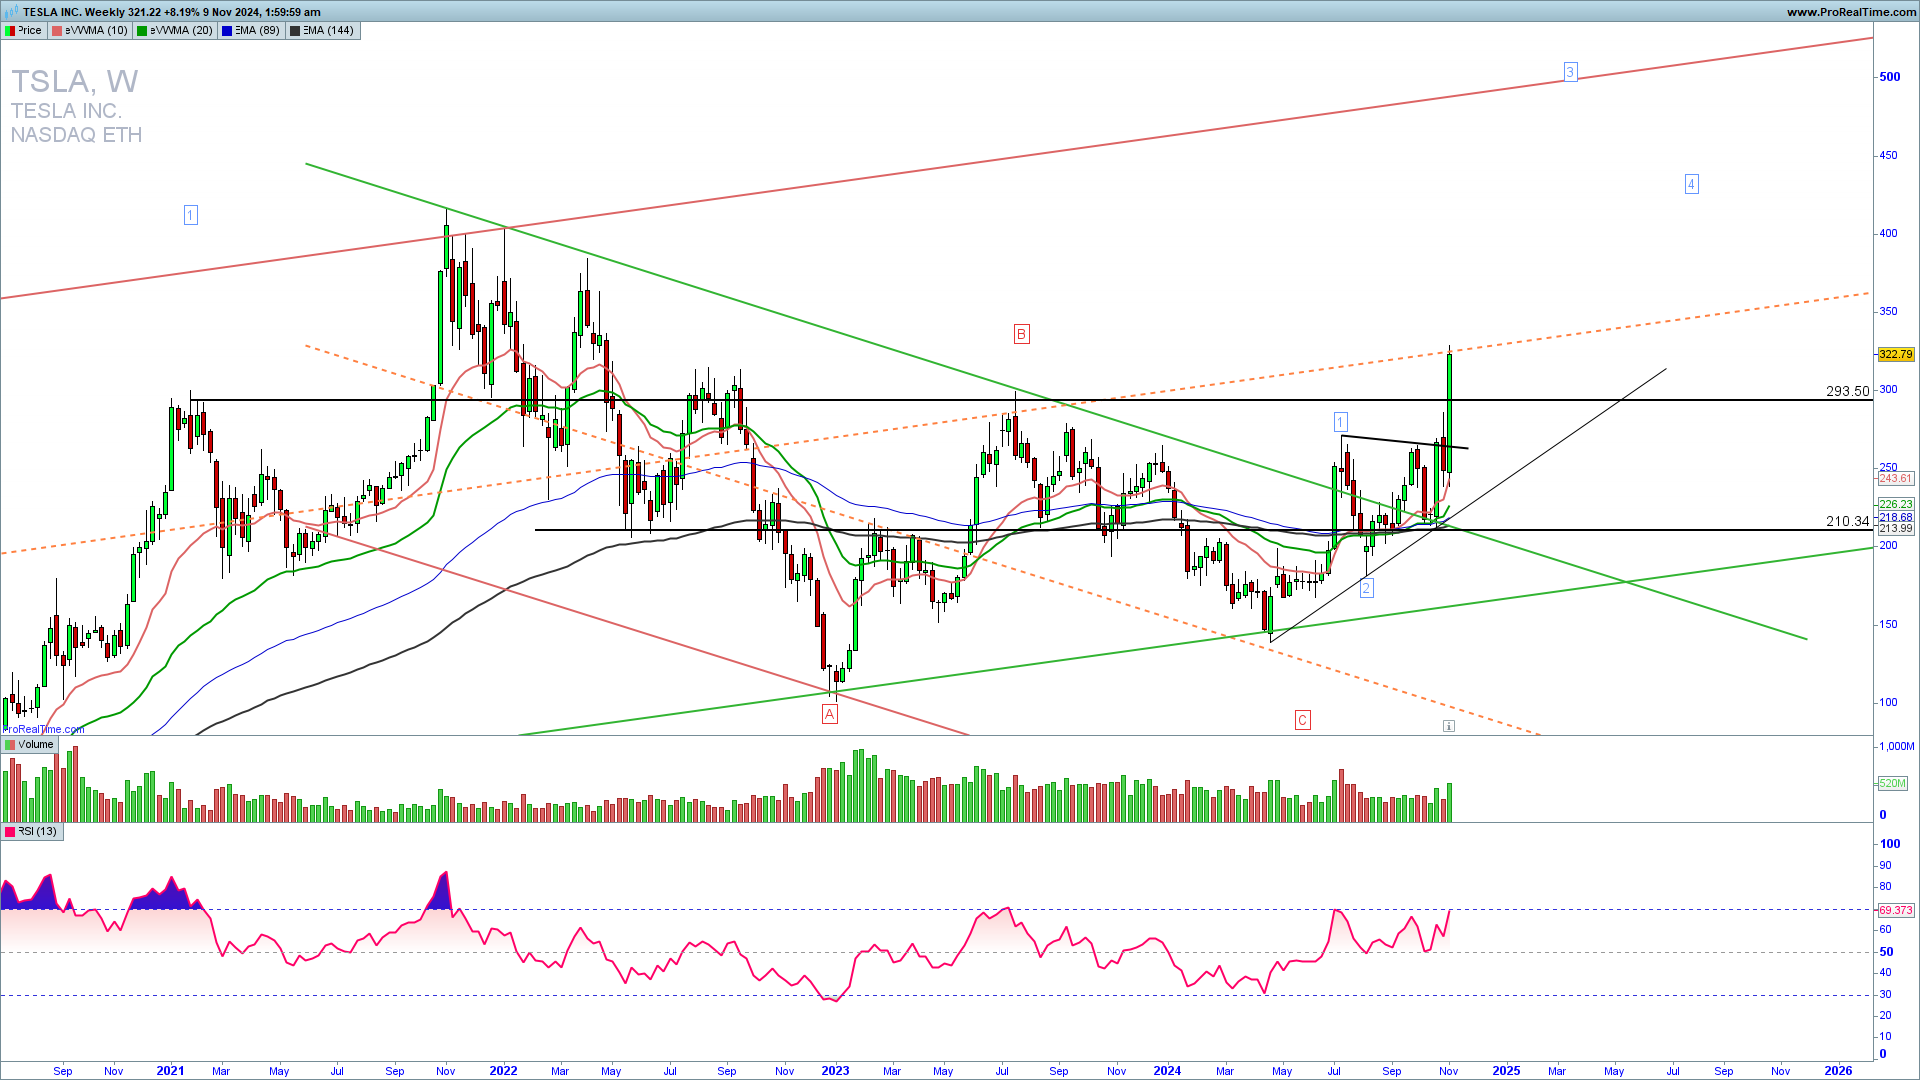Click the green eVWMA (20) color swatch
The width and height of the screenshot is (1920, 1080).
point(142,30)
